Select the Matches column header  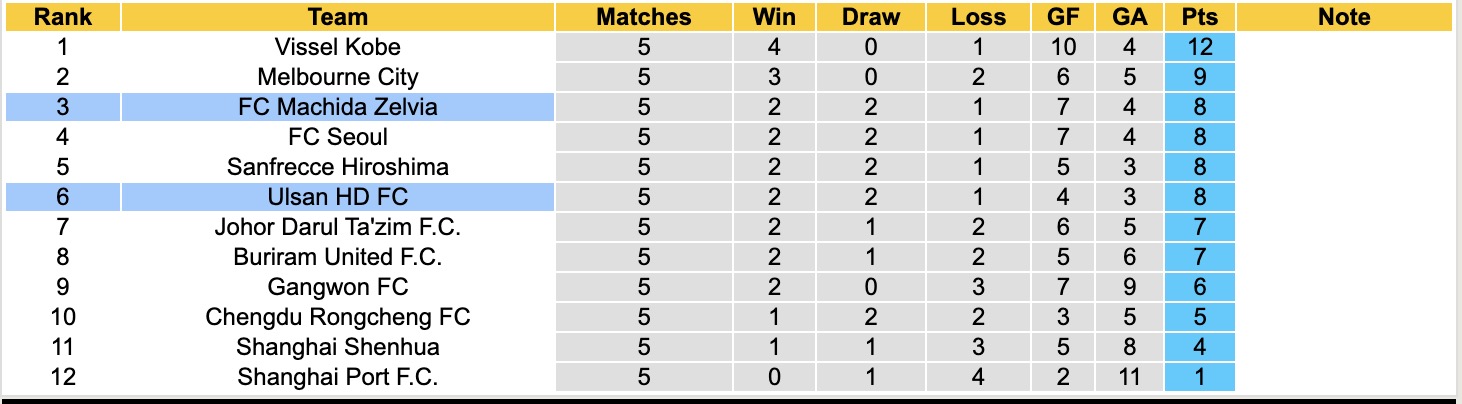tap(643, 17)
